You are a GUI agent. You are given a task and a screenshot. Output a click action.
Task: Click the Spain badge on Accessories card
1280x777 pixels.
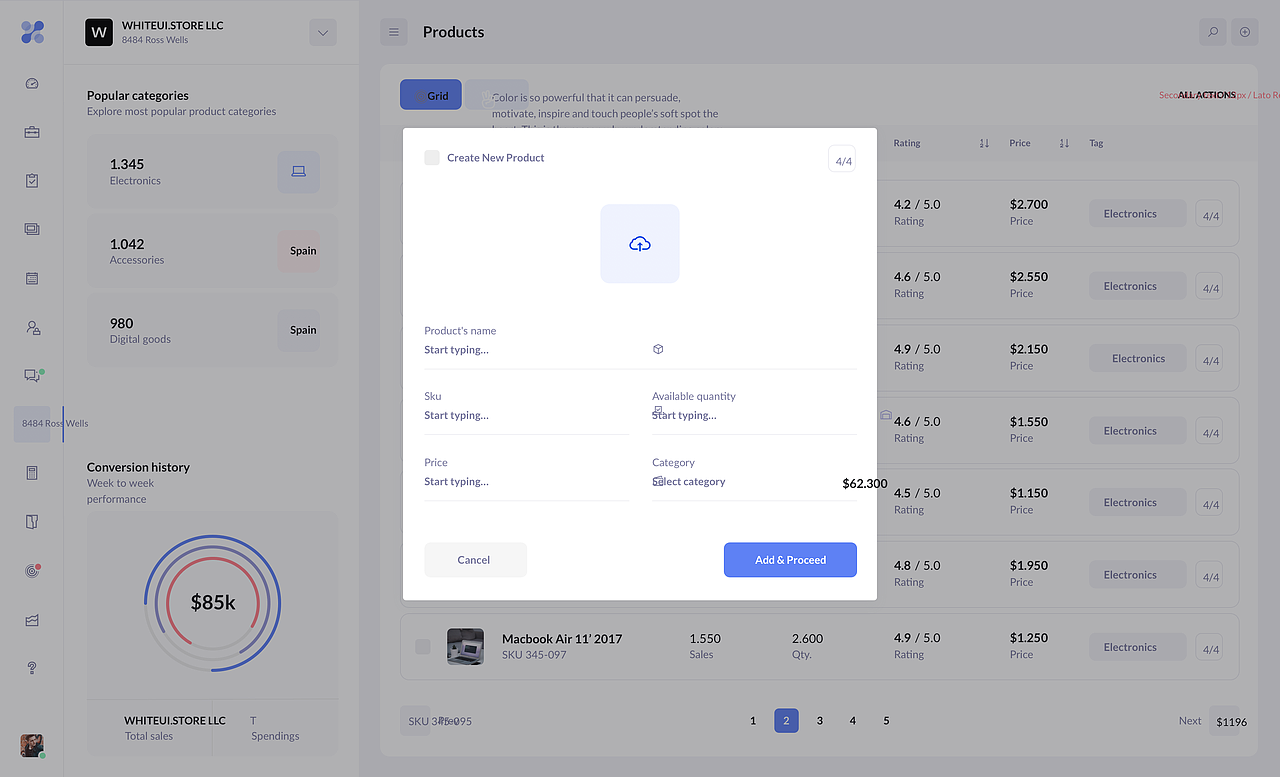tap(298, 251)
